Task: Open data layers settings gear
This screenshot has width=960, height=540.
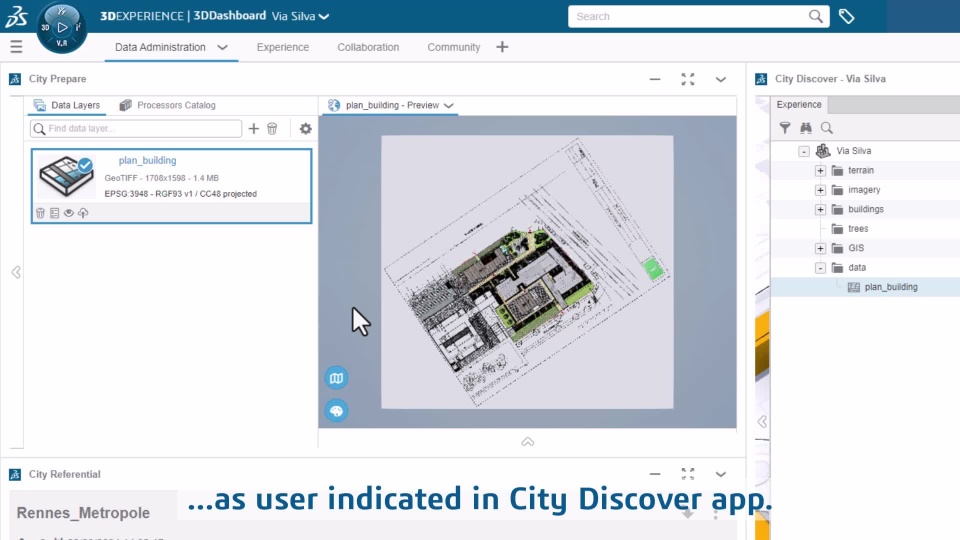Action: coord(306,129)
